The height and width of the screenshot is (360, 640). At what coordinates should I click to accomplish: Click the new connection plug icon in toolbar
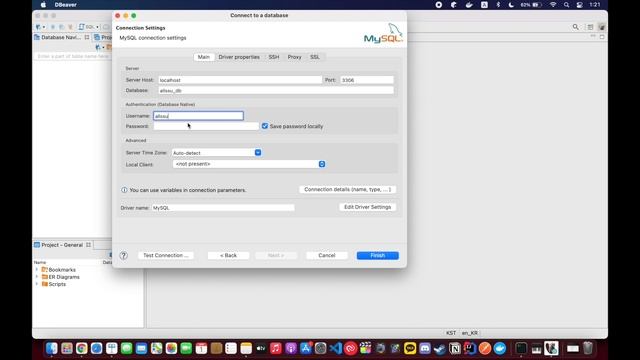point(38,27)
